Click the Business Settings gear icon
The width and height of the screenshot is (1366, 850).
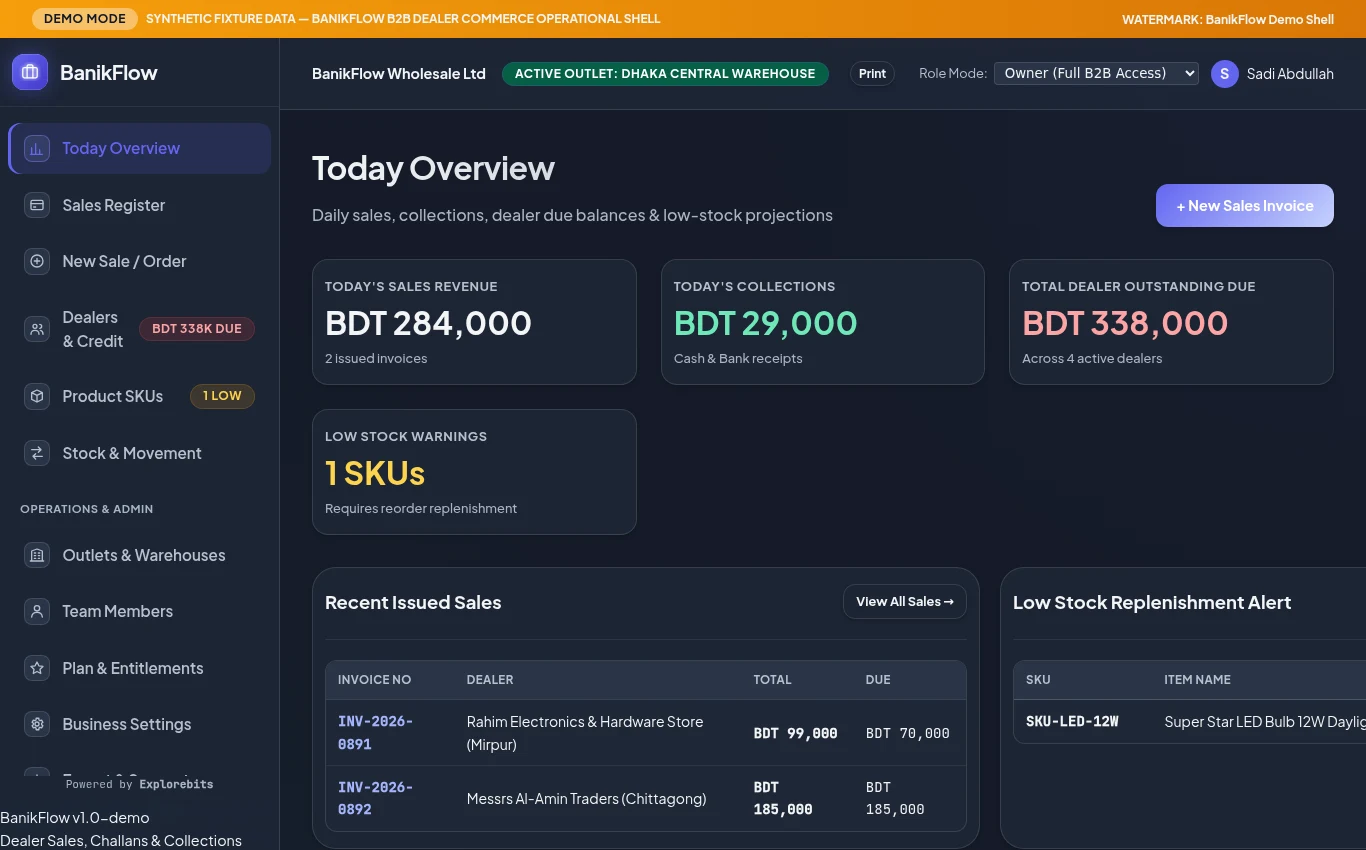37,724
